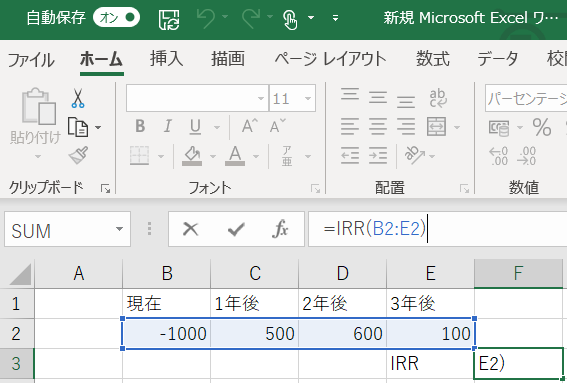Open the Font Color dropdown arrow
567x383 pixels.
click(x=256, y=156)
